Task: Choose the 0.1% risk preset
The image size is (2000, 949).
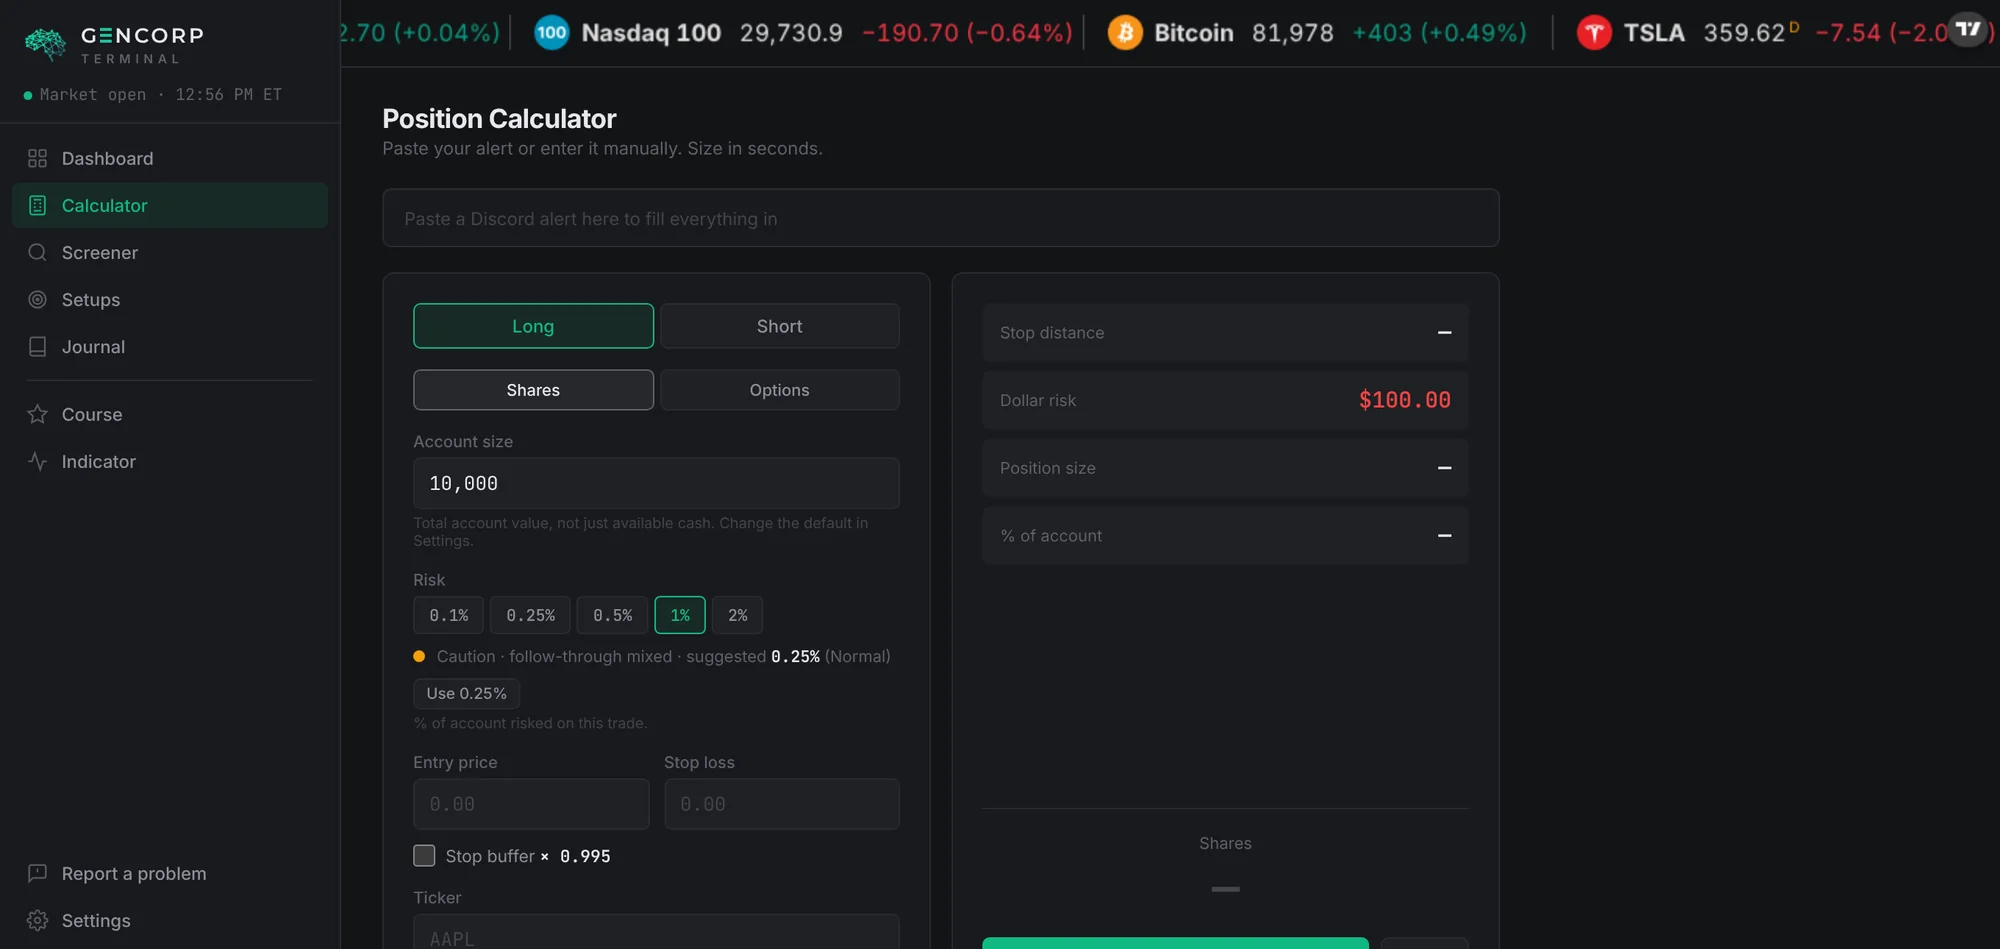Action: 448,615
